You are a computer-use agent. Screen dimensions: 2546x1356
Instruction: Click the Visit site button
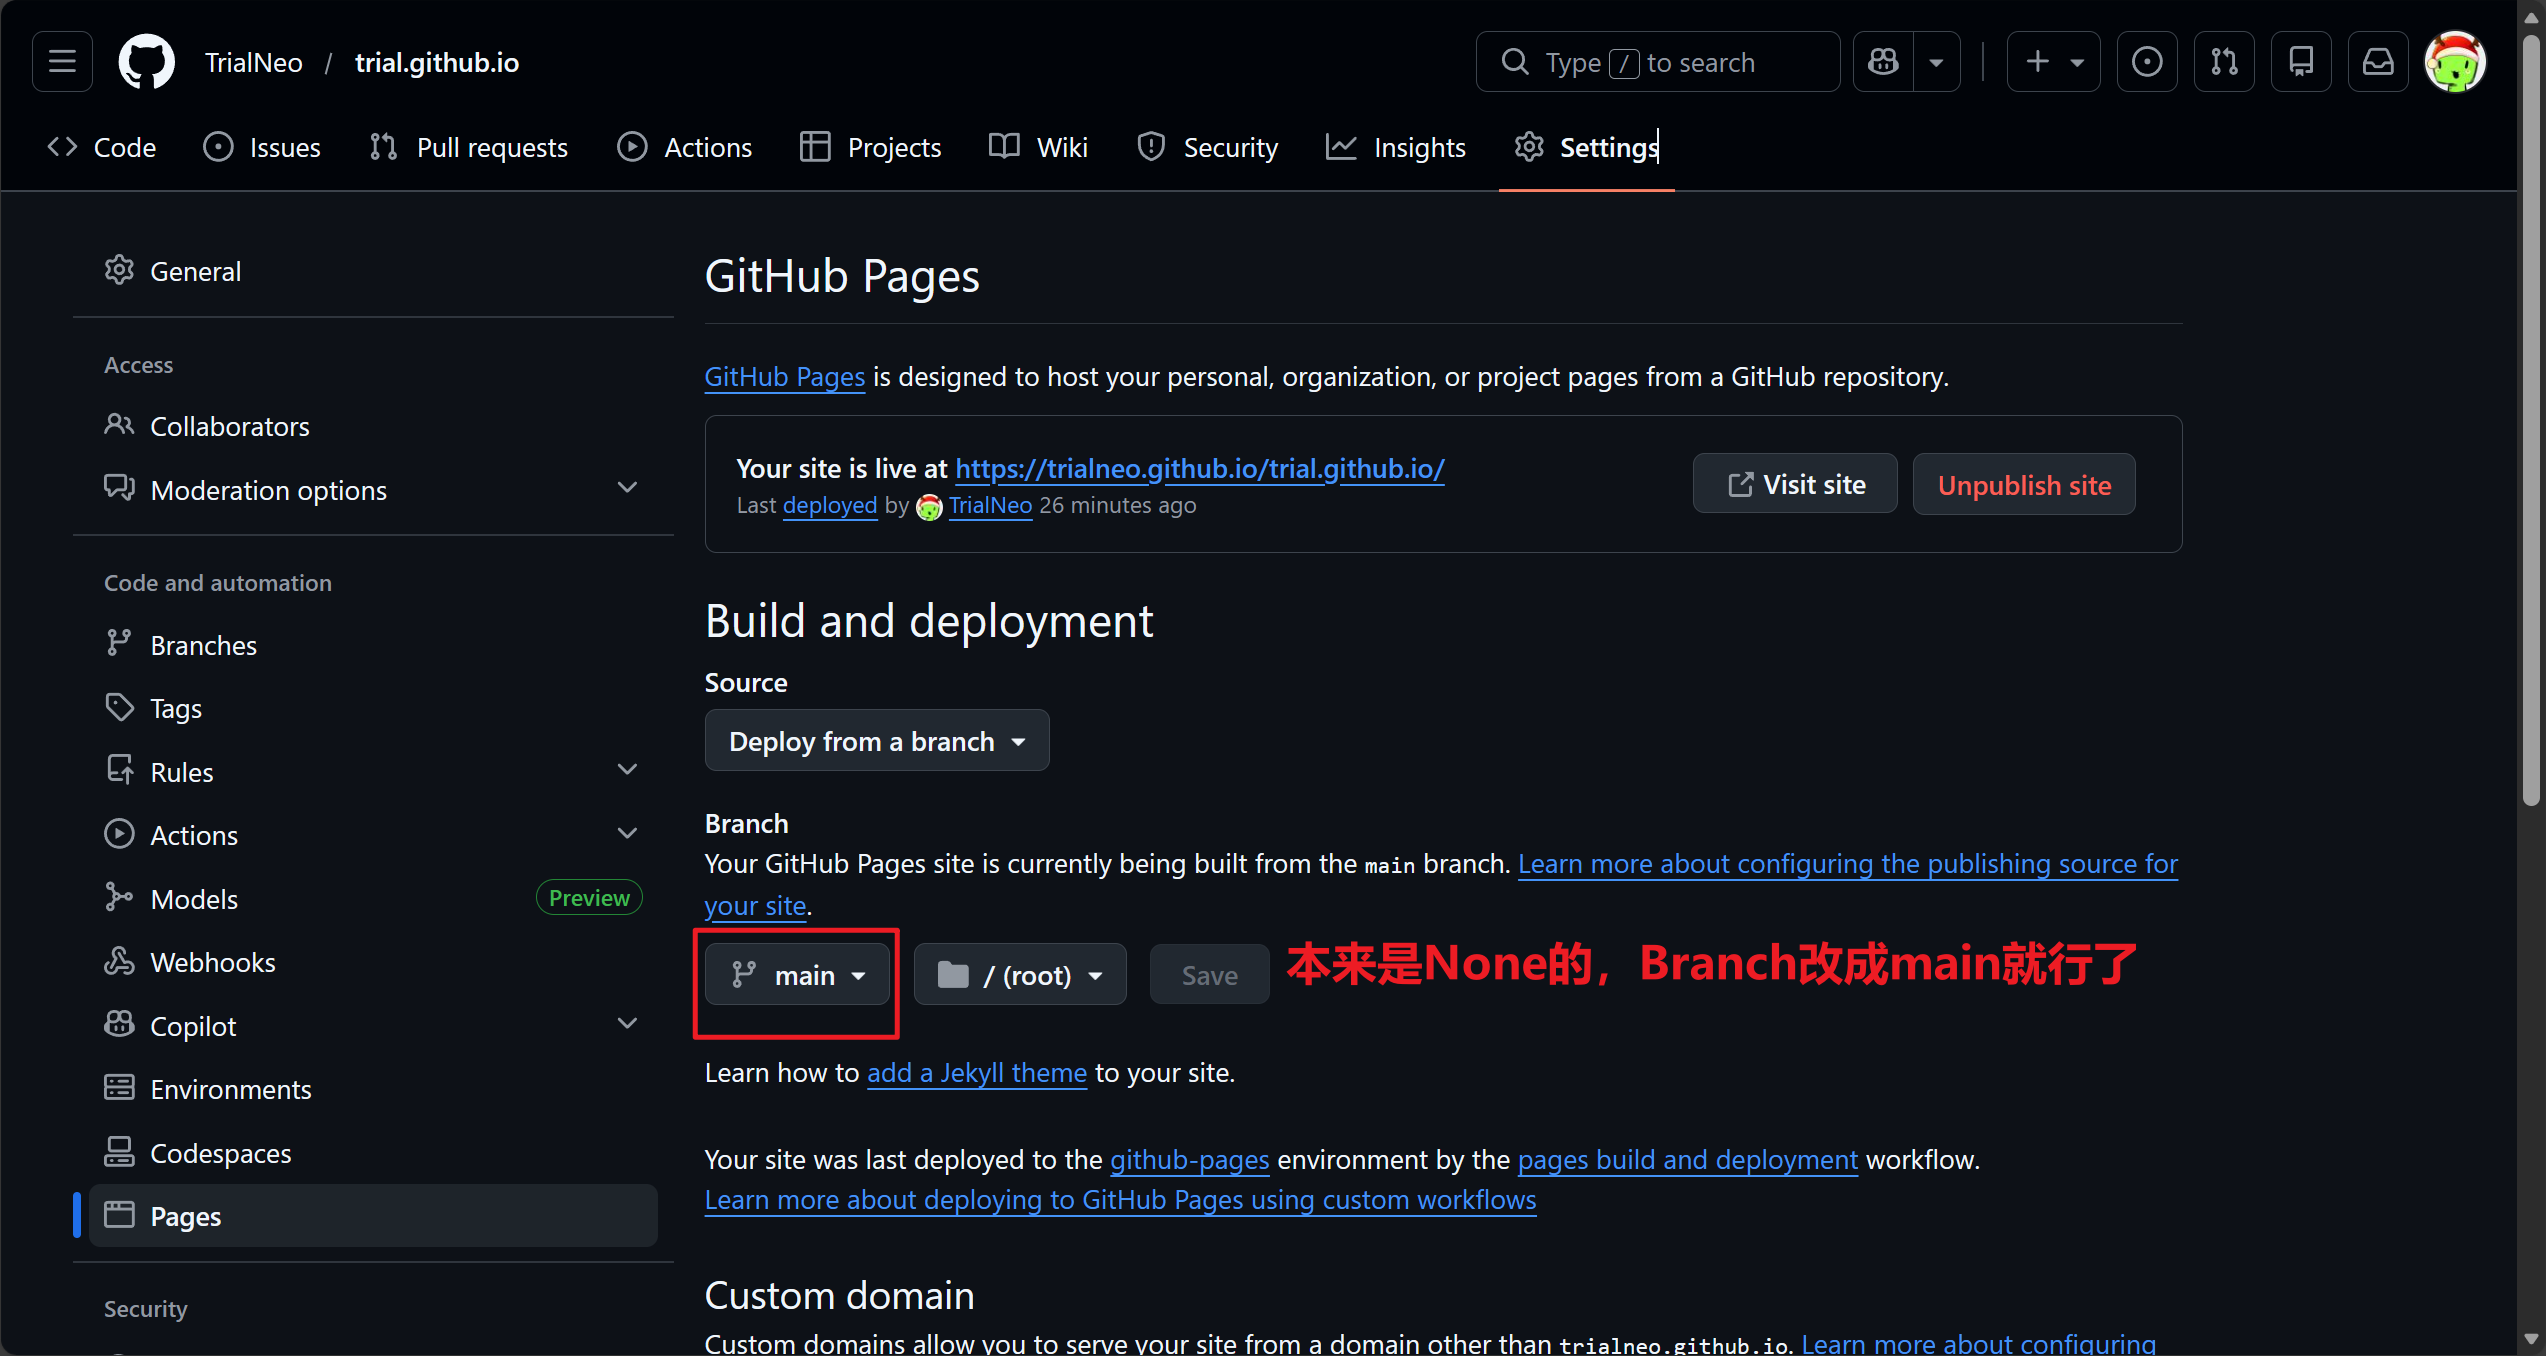click(x=1795, y=485)
